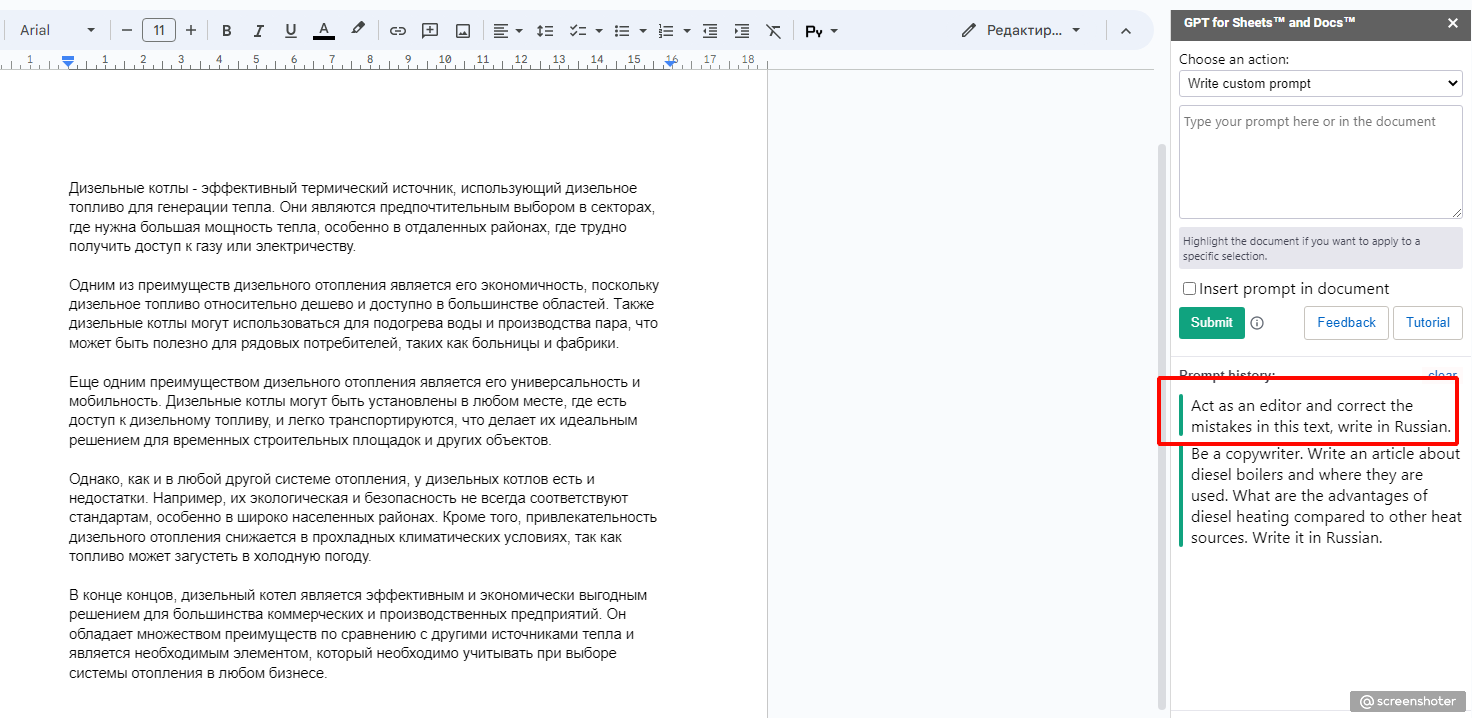Open the Arial font dropdown
This screenshot has height=718, width=1472.
(x=57, y=31)
